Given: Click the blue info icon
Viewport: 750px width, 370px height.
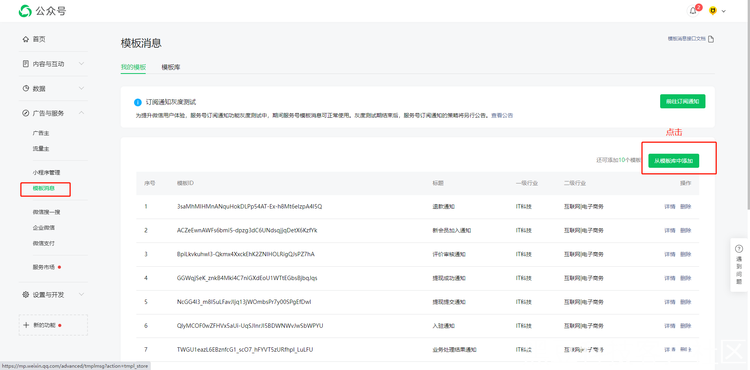Looking at the screenshot, I should tap(138, 102).
